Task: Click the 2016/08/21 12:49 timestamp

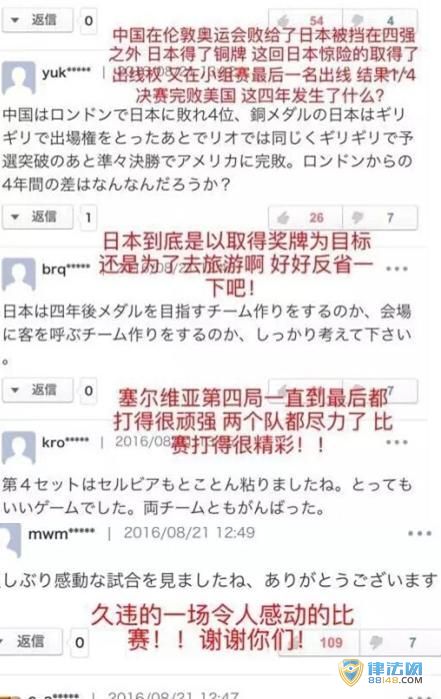Action: point(190,533)
